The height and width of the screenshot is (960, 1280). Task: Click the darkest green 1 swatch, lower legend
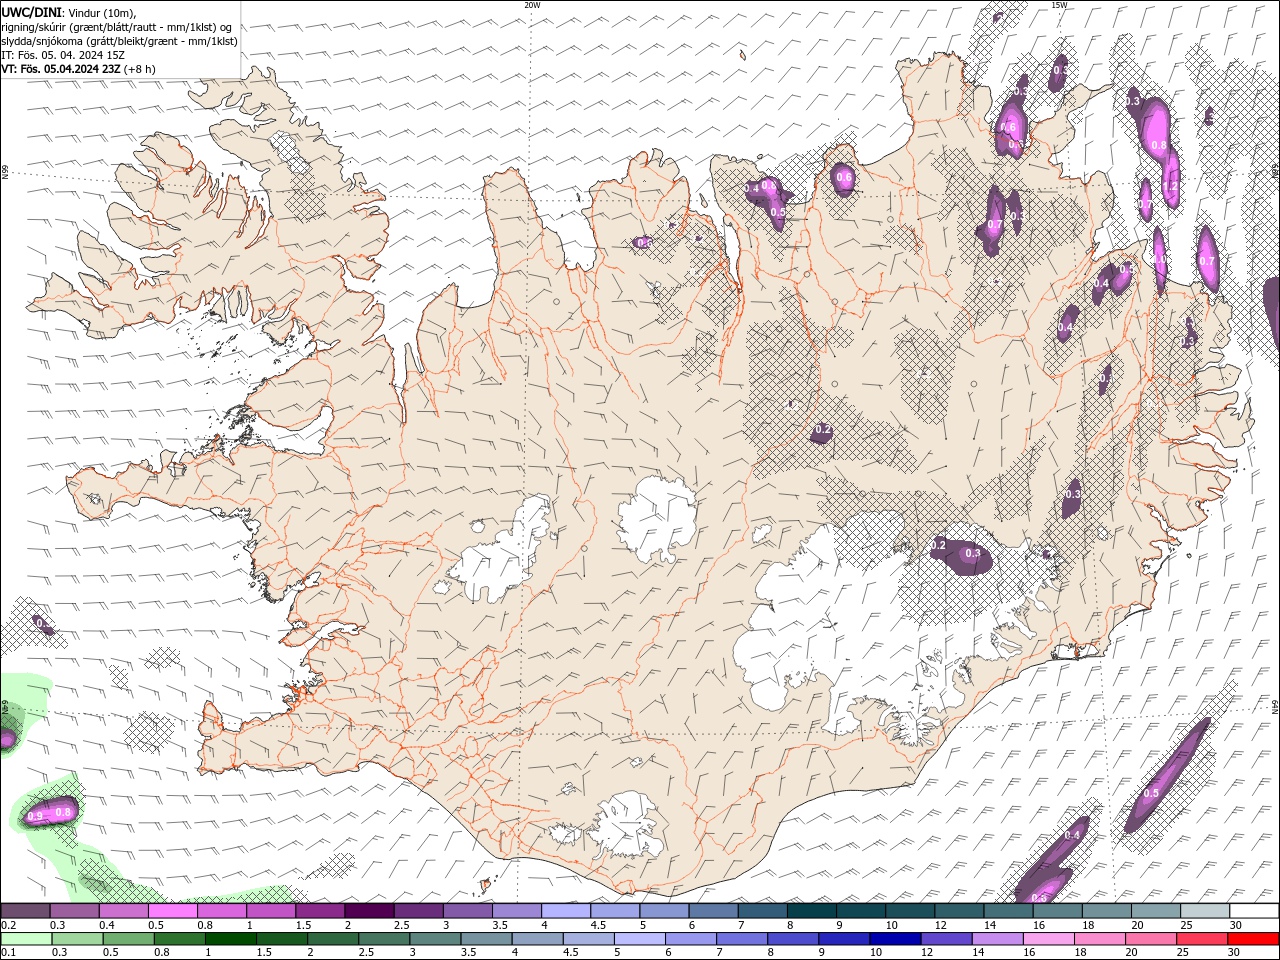click(x=230, y=939)
